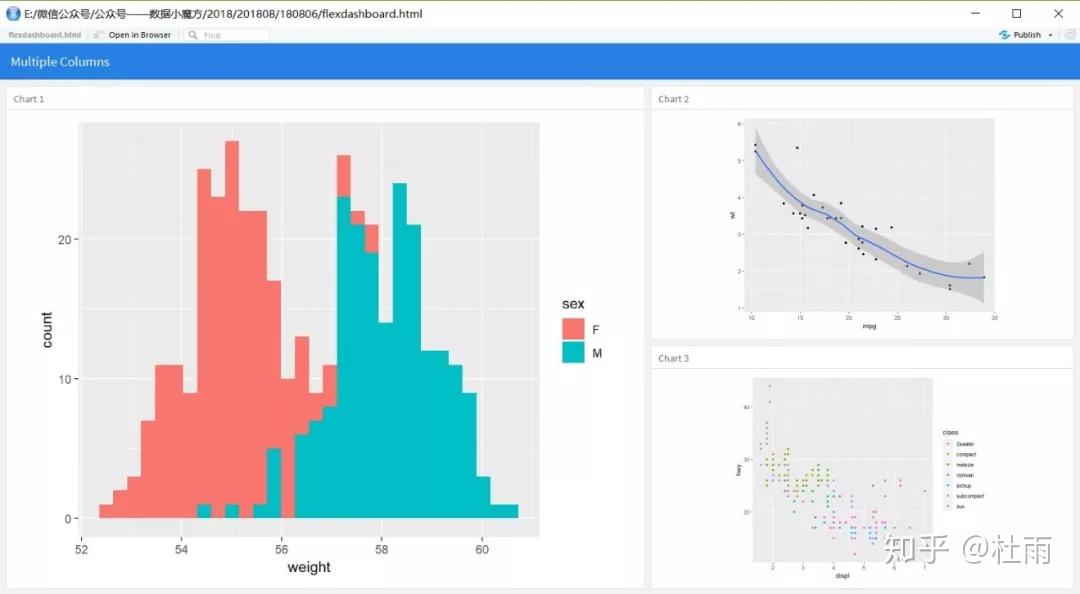Maximize the viewer window
This screenshot has width=1080, height=594.
[1017, 13]
